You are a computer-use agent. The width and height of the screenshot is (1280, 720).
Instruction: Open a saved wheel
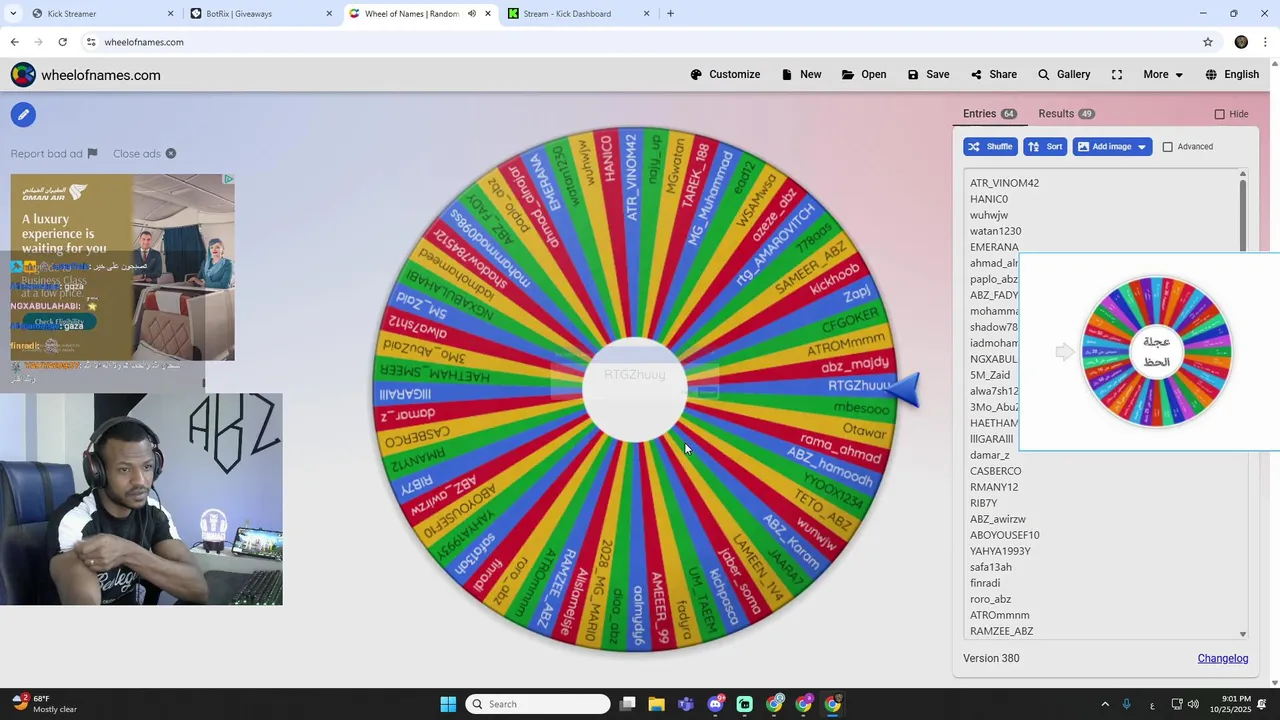tap(864, 74)
